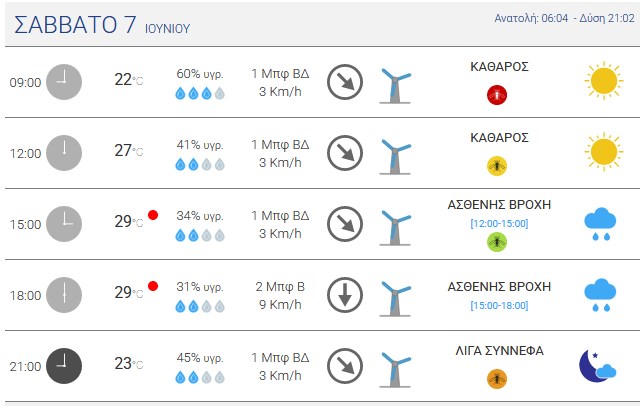Click the ΣΑΒΒΑΤΟ 7 ΙΟΥΝΙΟΥ day header
This screenshot has height=406, width=640.
102,25
